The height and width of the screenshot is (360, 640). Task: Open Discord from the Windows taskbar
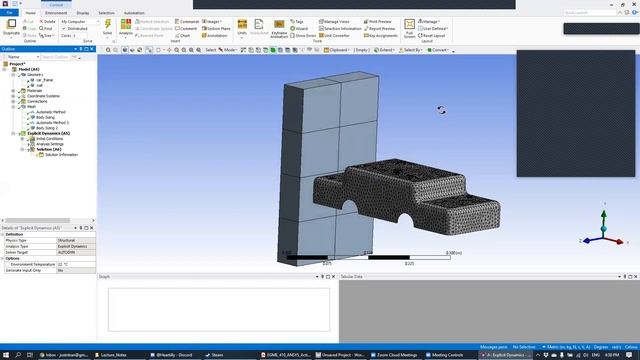tap(171, 355)
